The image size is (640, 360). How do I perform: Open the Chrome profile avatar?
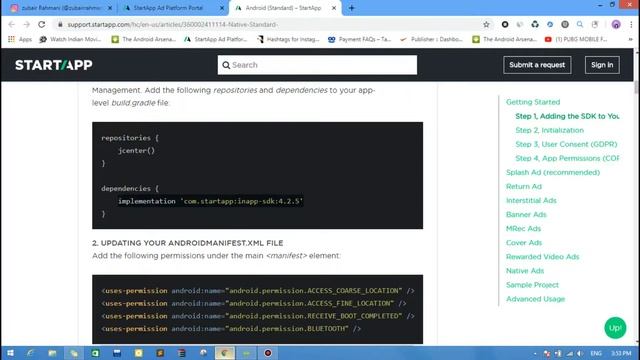click(x=616, y=24)
